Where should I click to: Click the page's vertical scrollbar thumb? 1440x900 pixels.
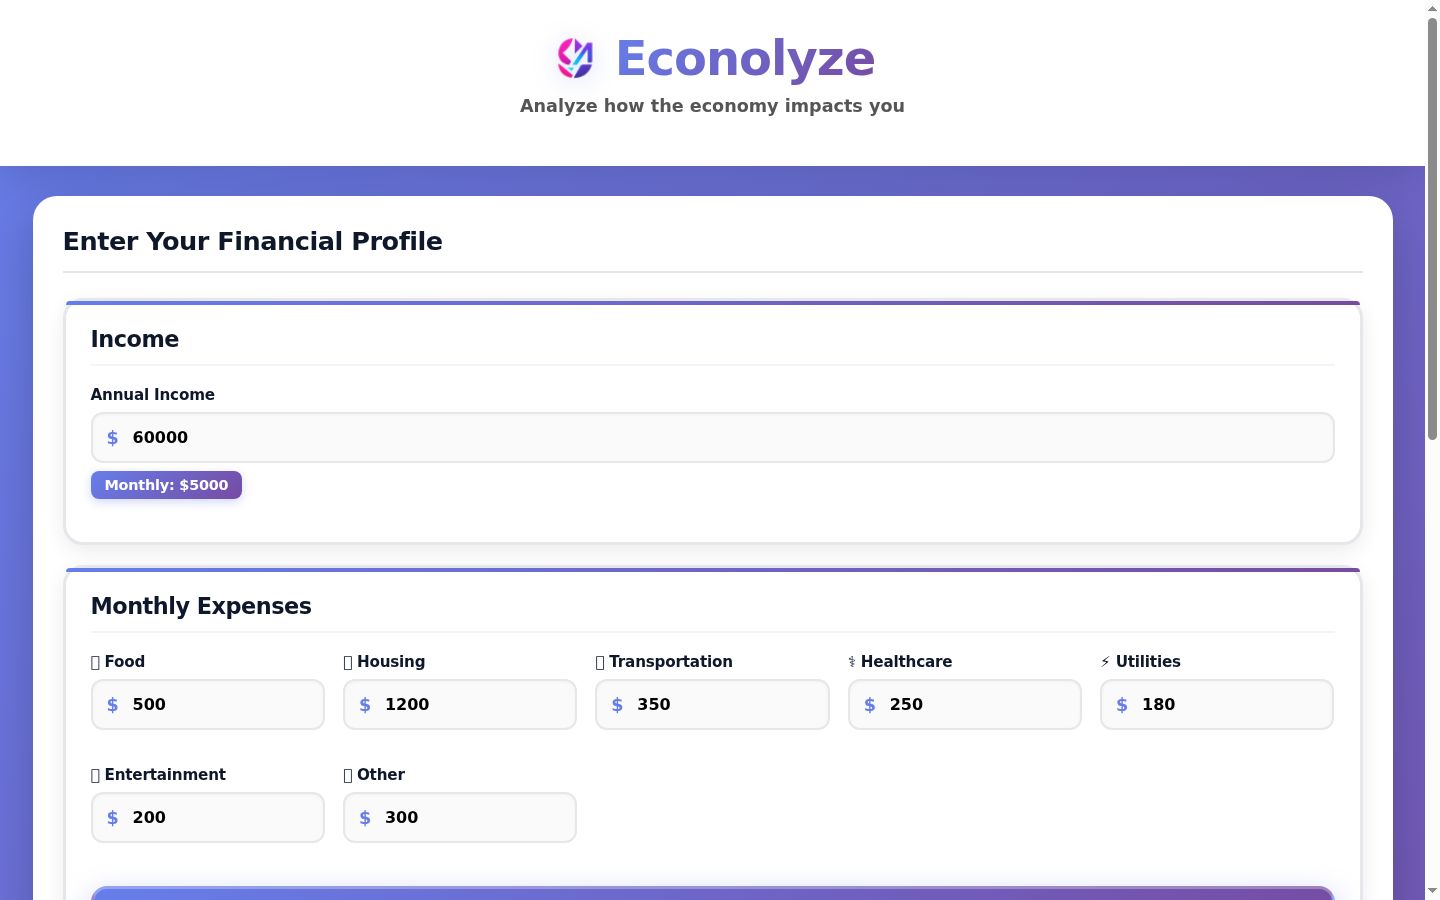pos(1432,228)
